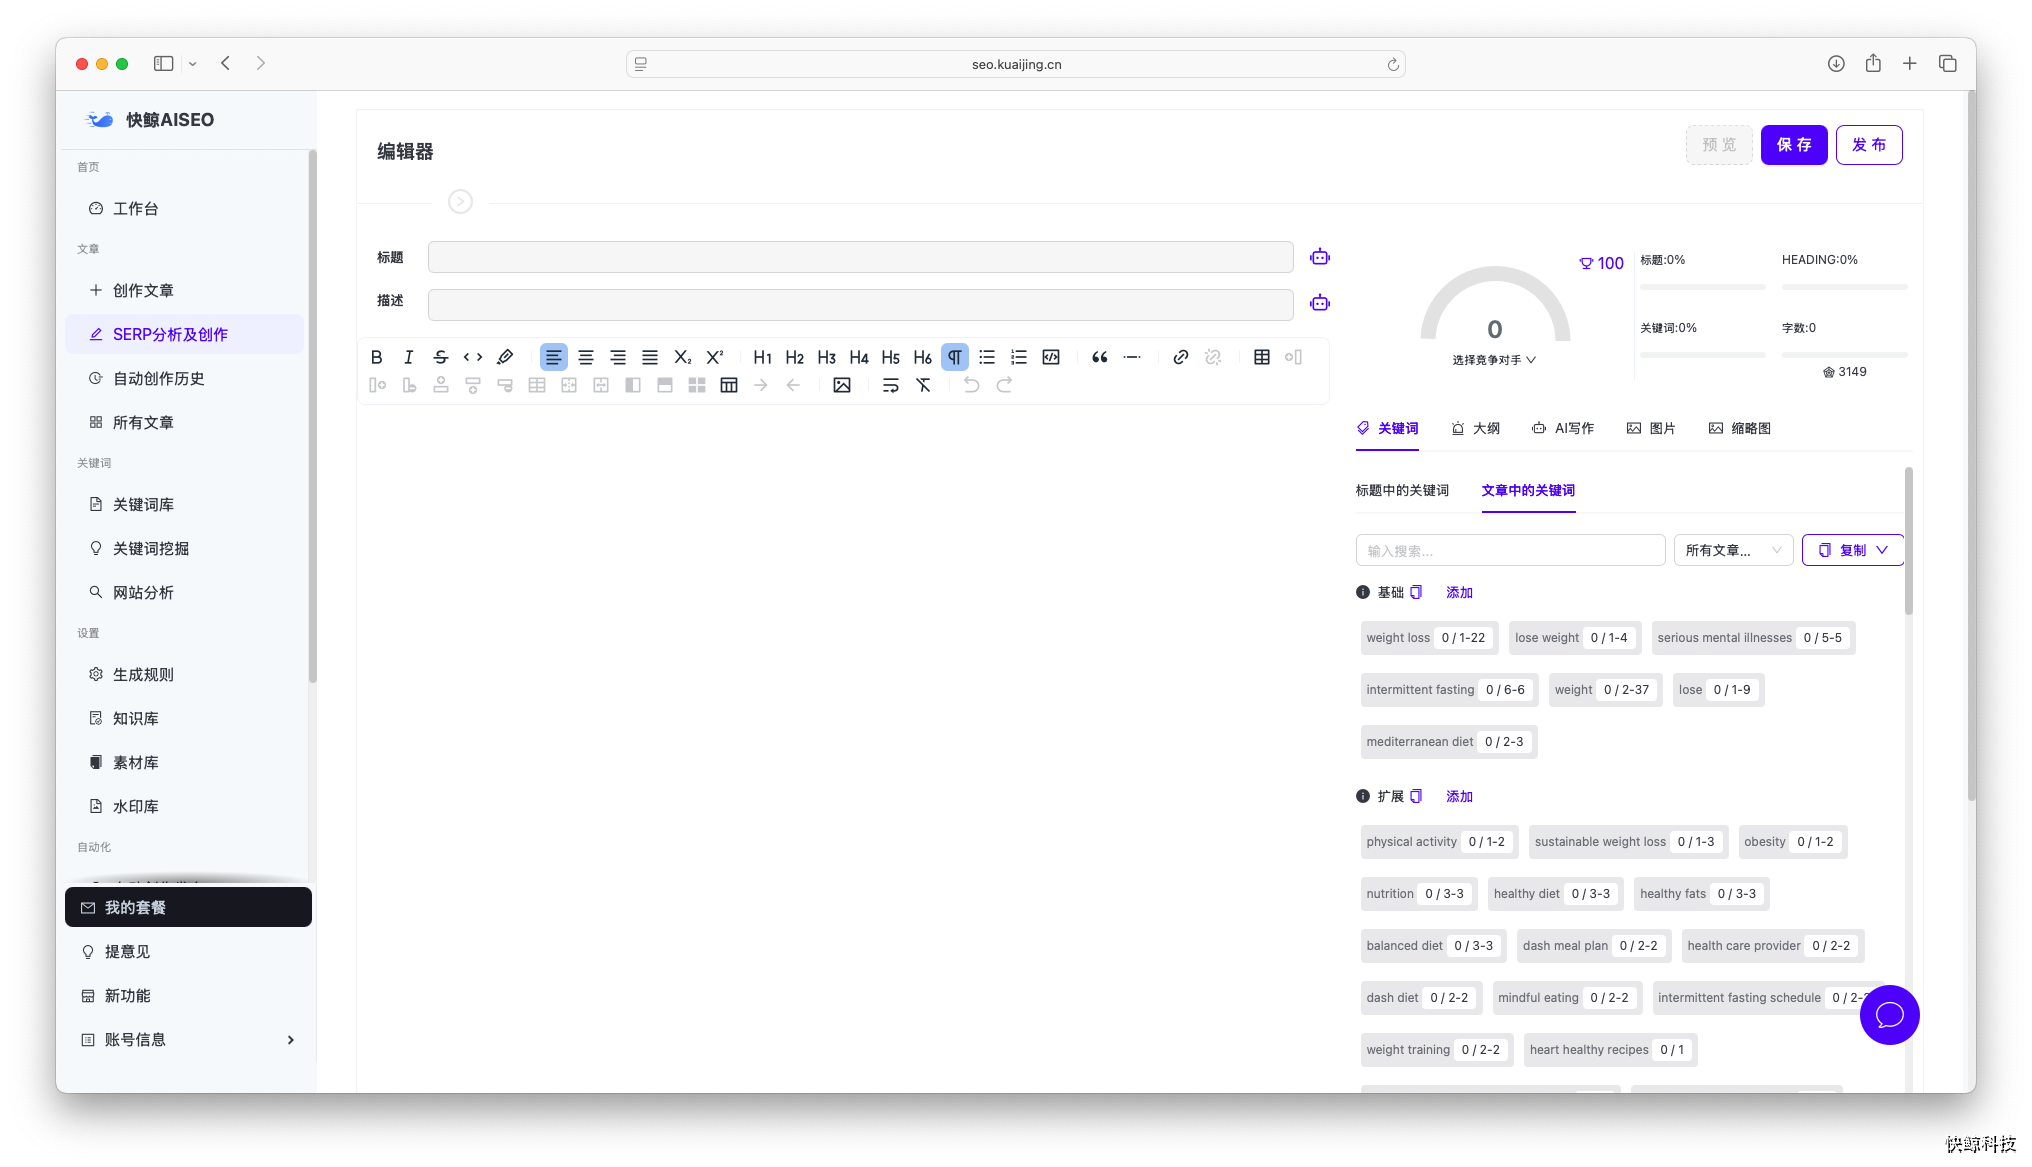Insert a table
The image size is (2032, 1167).
(x=1261, y=357)
